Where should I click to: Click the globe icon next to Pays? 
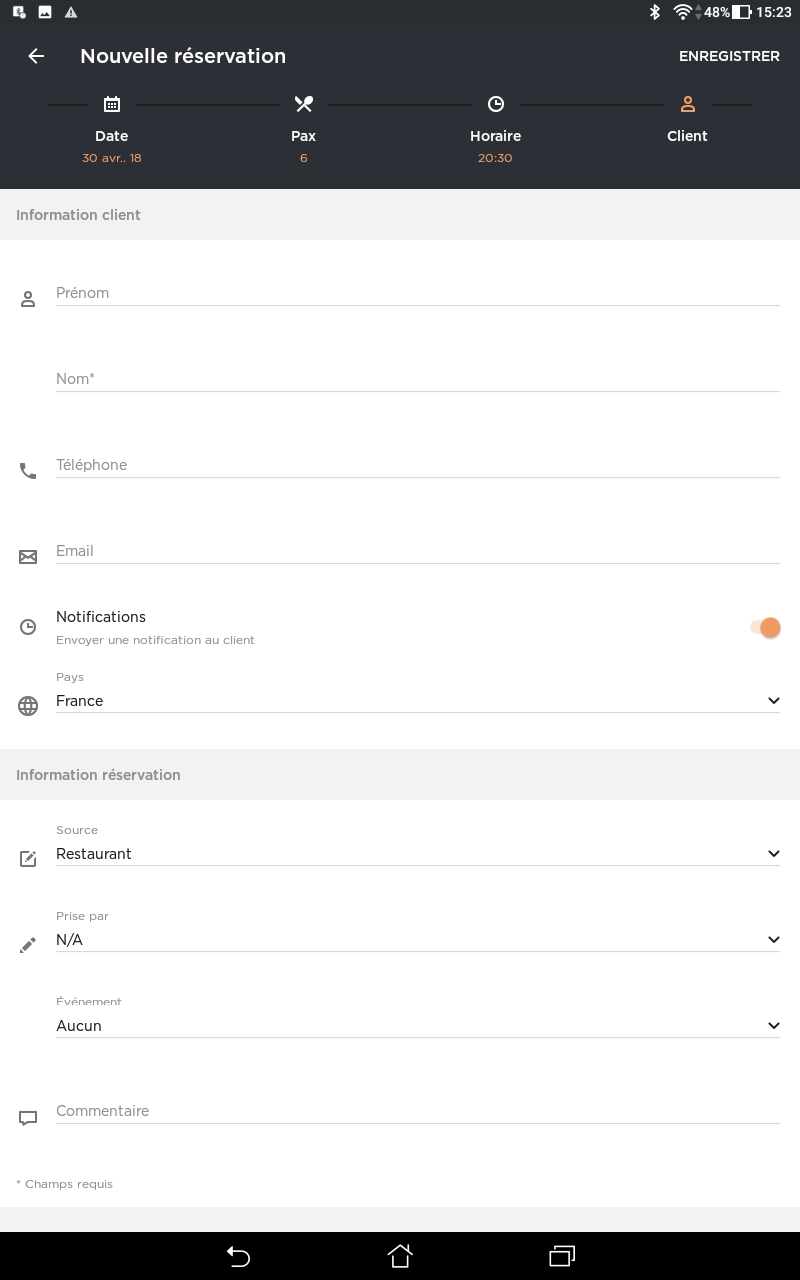click(x=28, y=706)
